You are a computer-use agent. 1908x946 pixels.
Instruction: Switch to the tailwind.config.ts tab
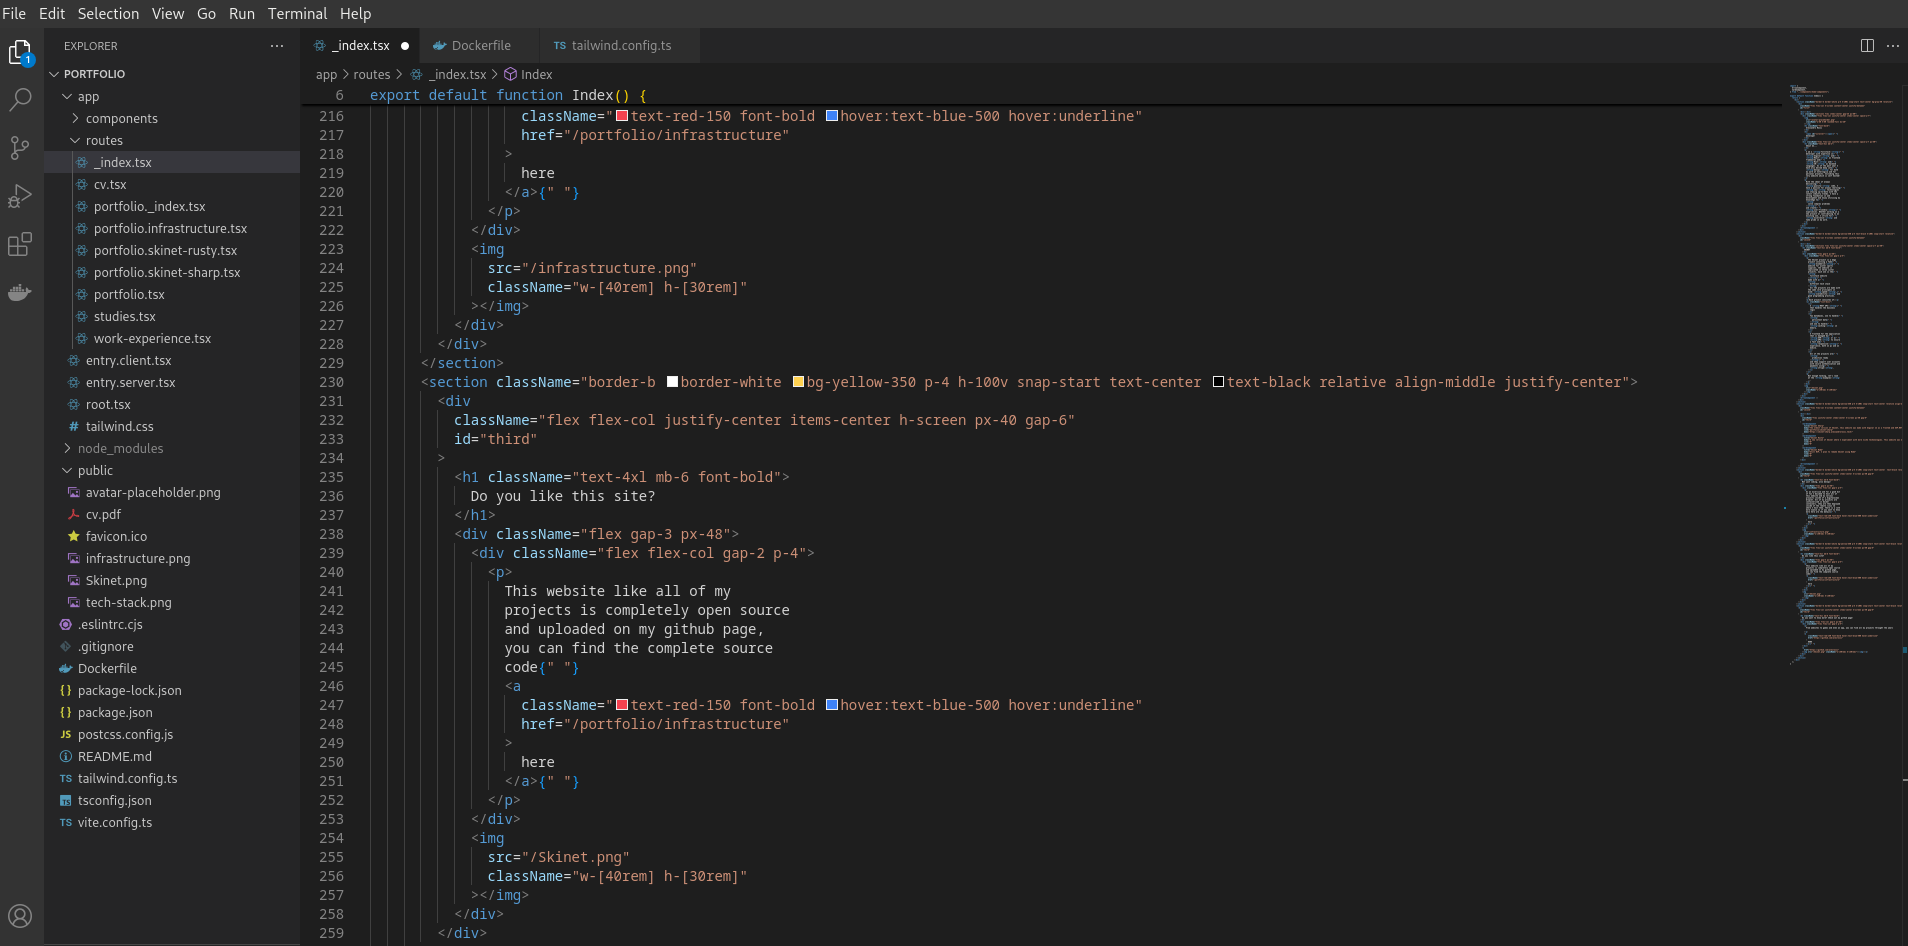coord(620,46)
